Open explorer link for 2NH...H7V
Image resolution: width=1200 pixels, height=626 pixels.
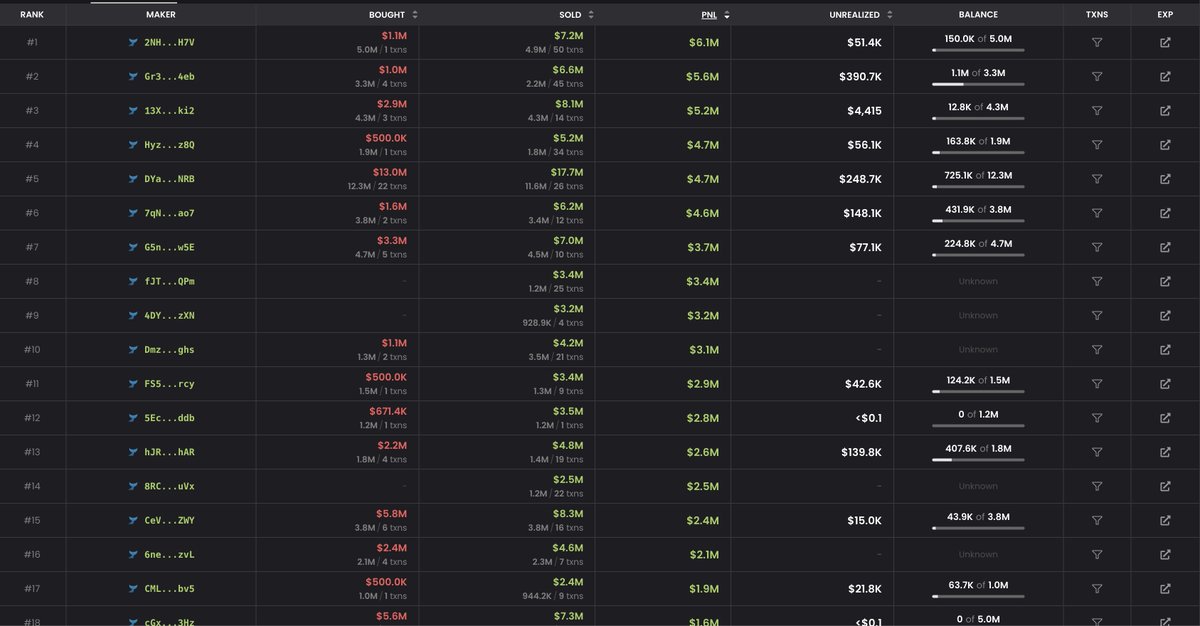point(1165,43)
